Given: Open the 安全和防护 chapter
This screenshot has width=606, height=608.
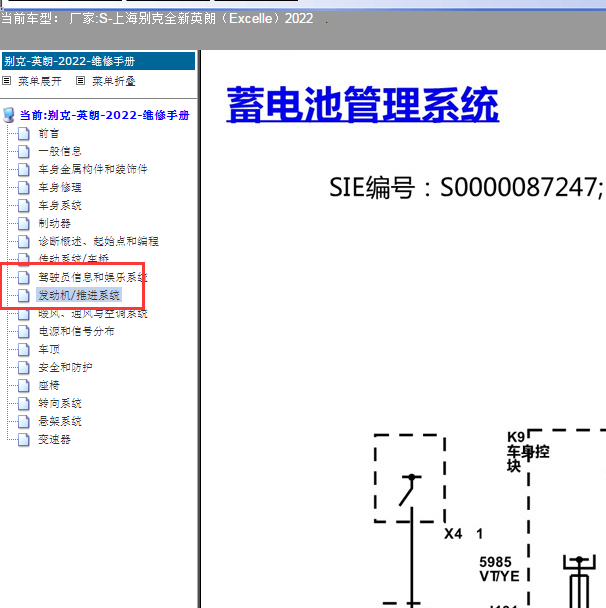Looking at the screenshot, I should [65, 368].
